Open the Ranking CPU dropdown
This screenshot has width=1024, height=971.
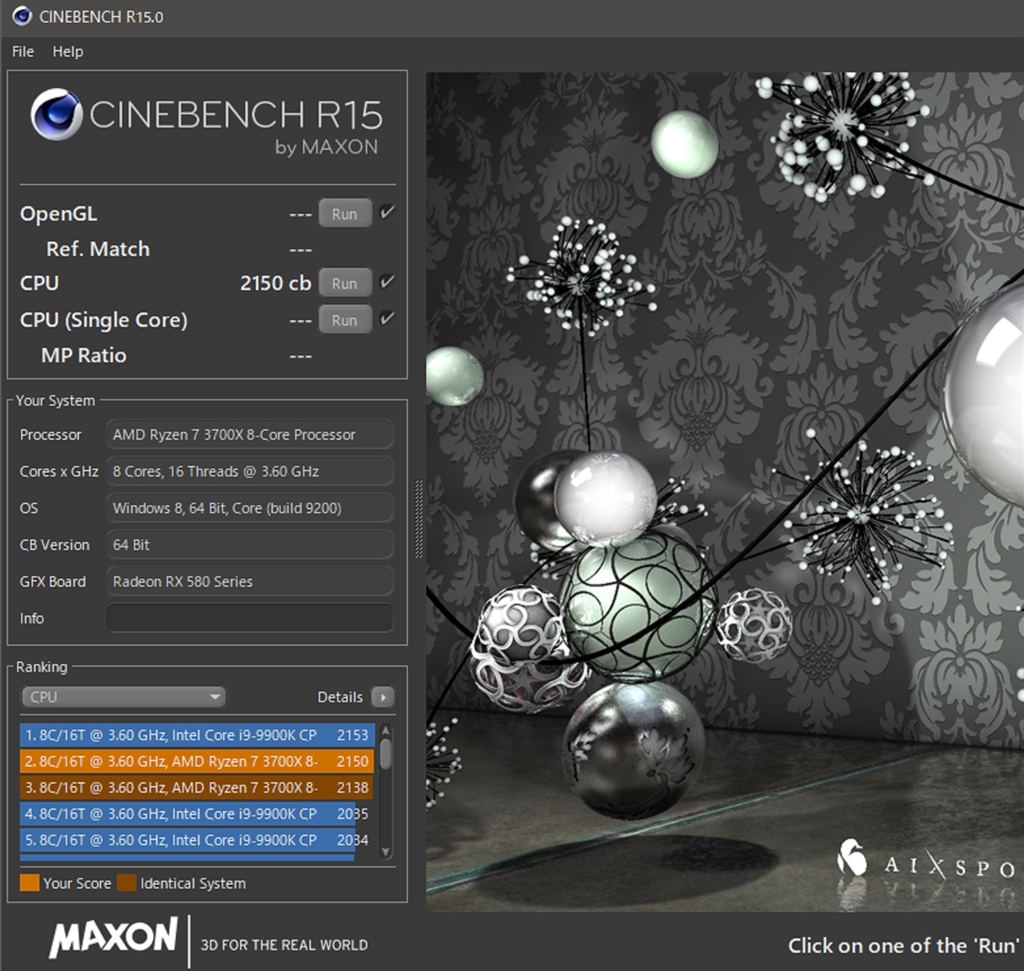point(123,697)
